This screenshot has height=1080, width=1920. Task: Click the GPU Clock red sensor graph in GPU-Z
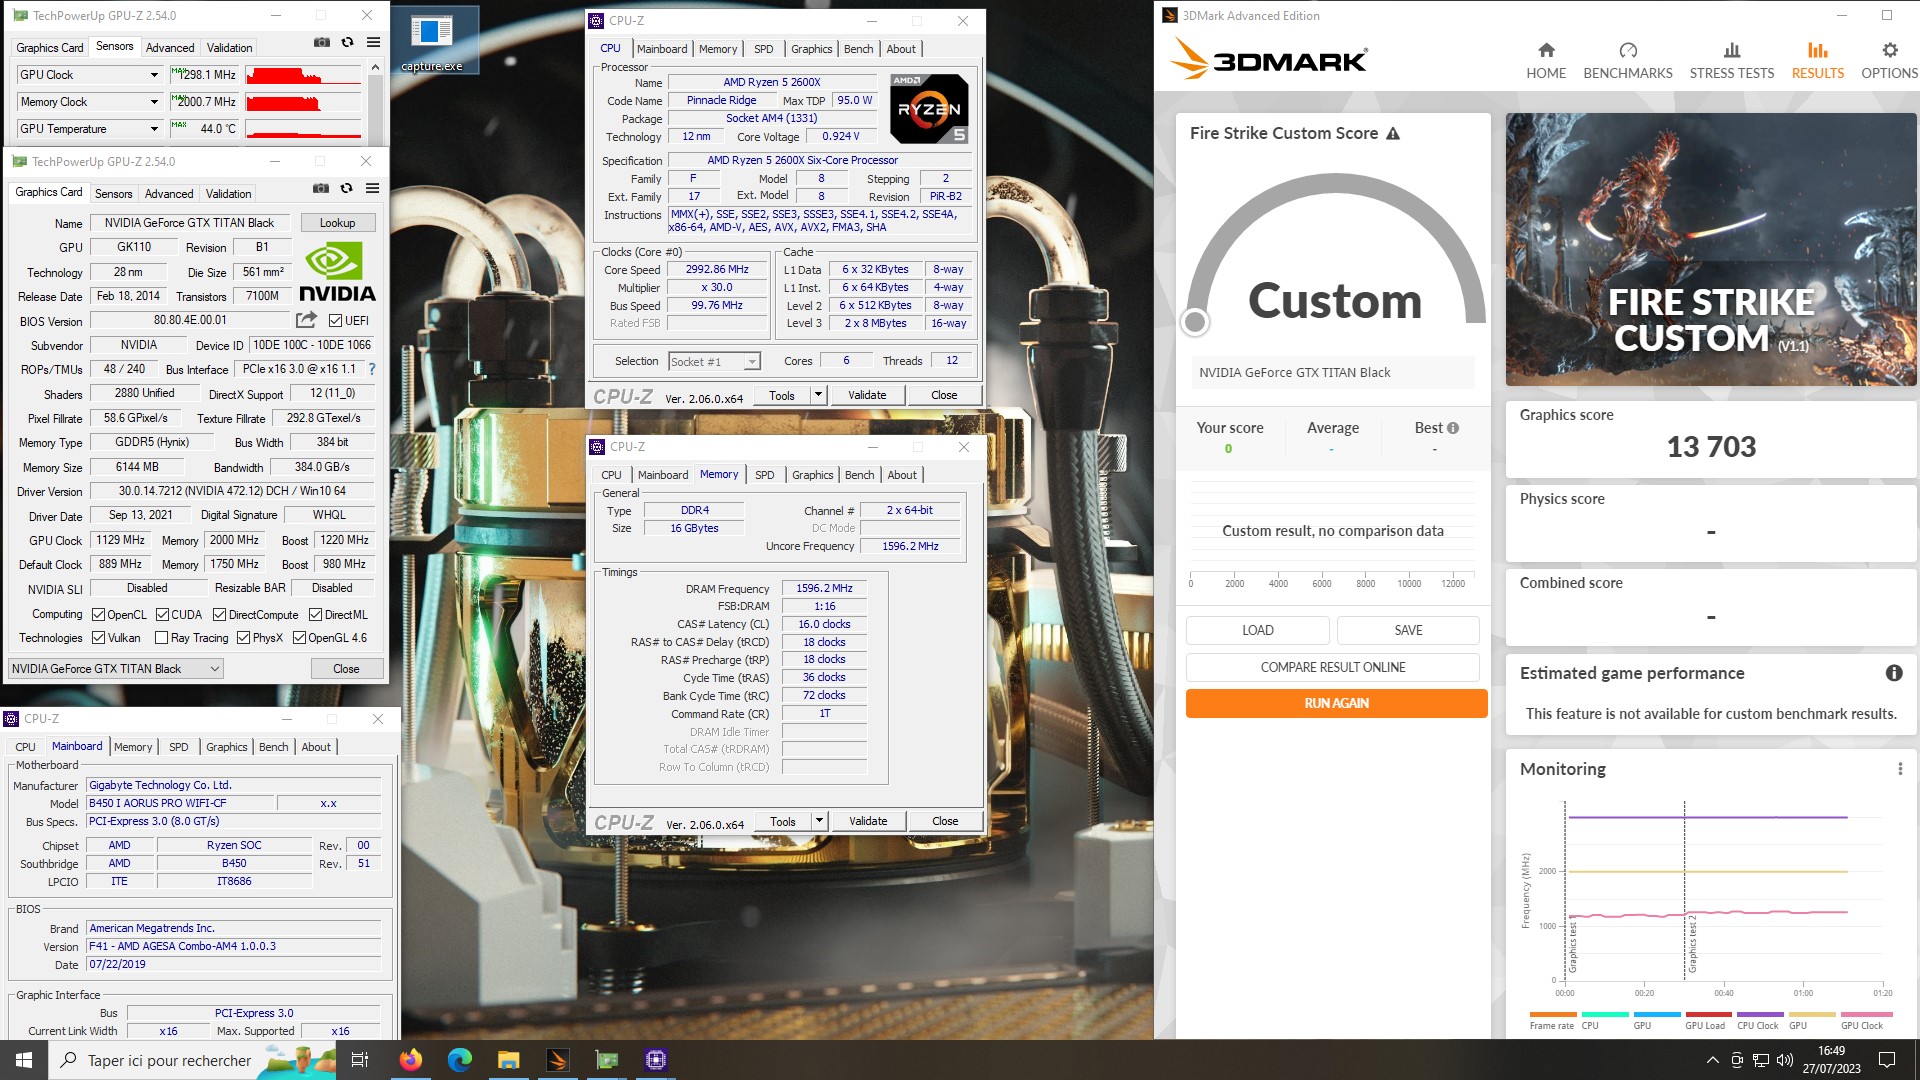click(x=303, y=75)
